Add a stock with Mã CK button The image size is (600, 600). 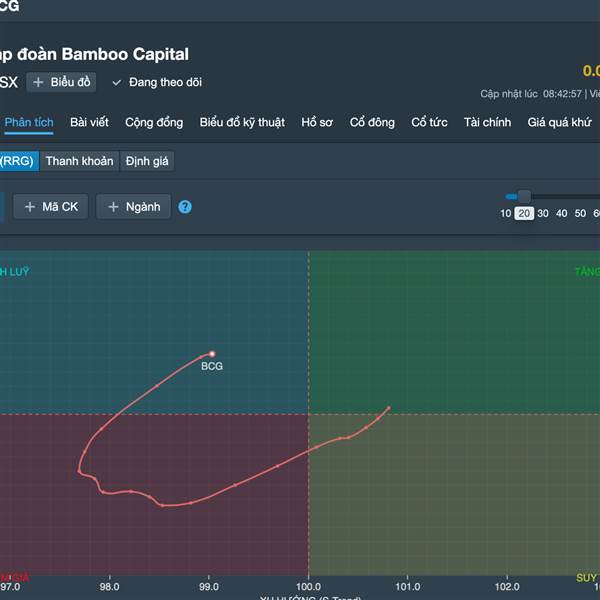(x=51, y=207)
